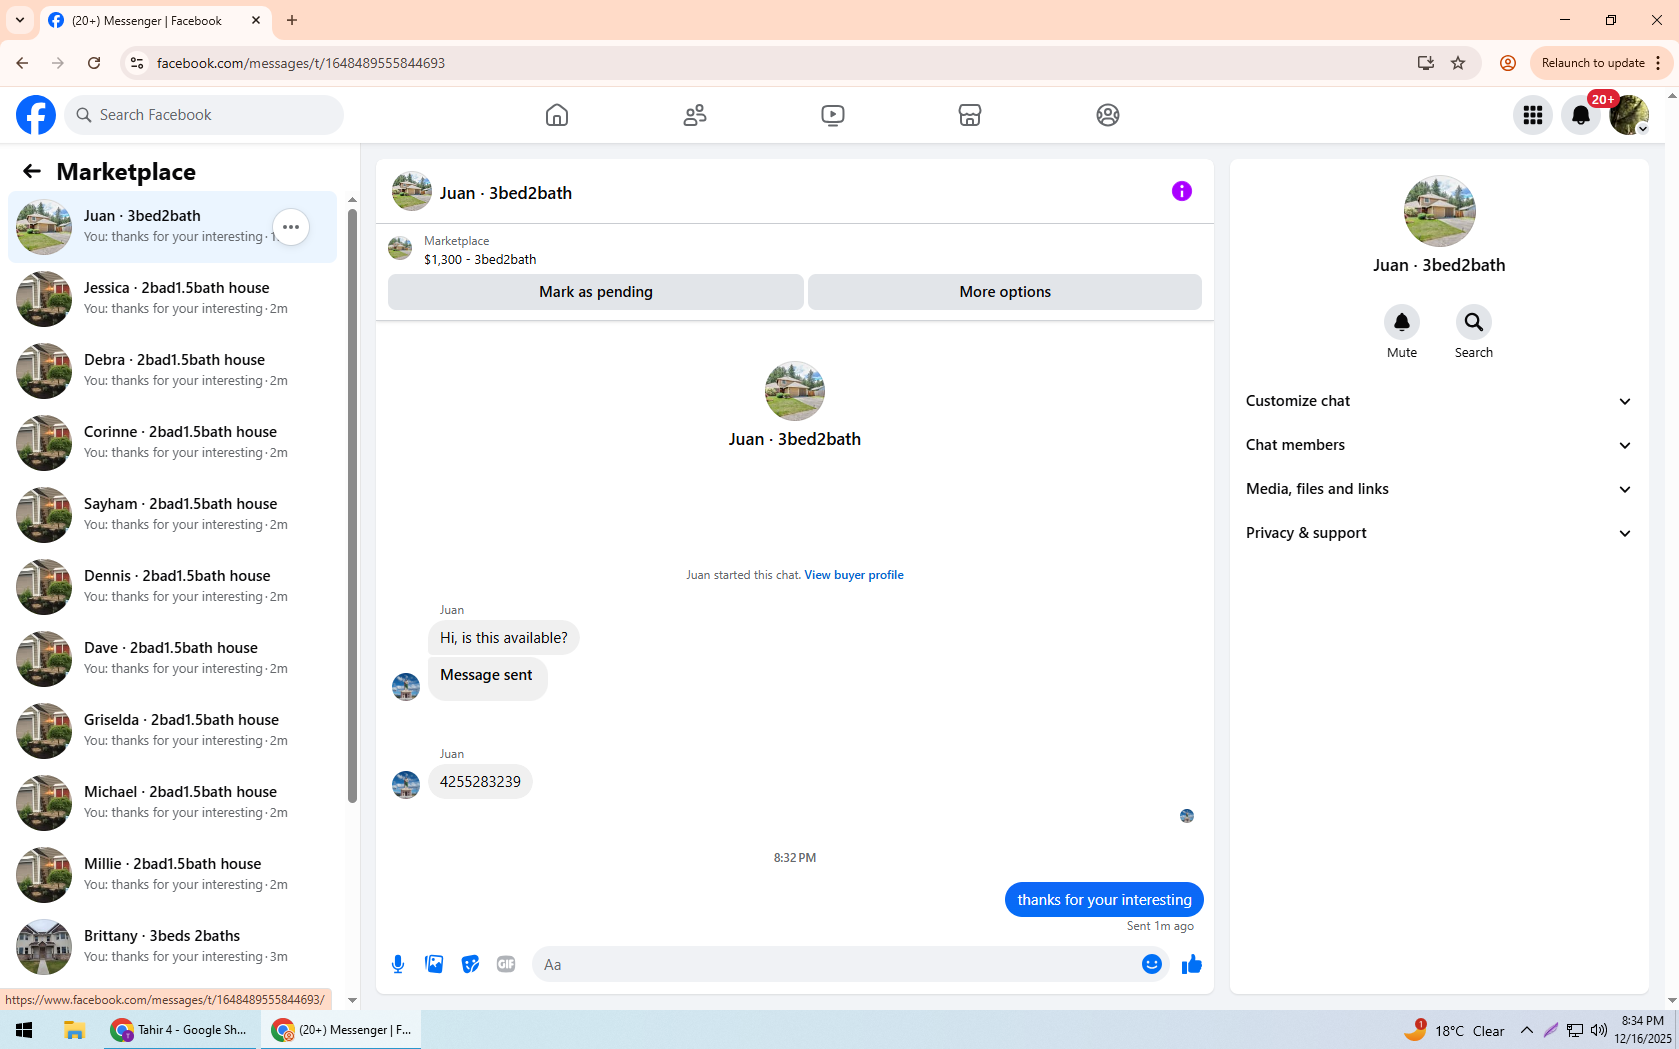
Task: Send a thumbs-up like
Action: (x=1192, y=964)
